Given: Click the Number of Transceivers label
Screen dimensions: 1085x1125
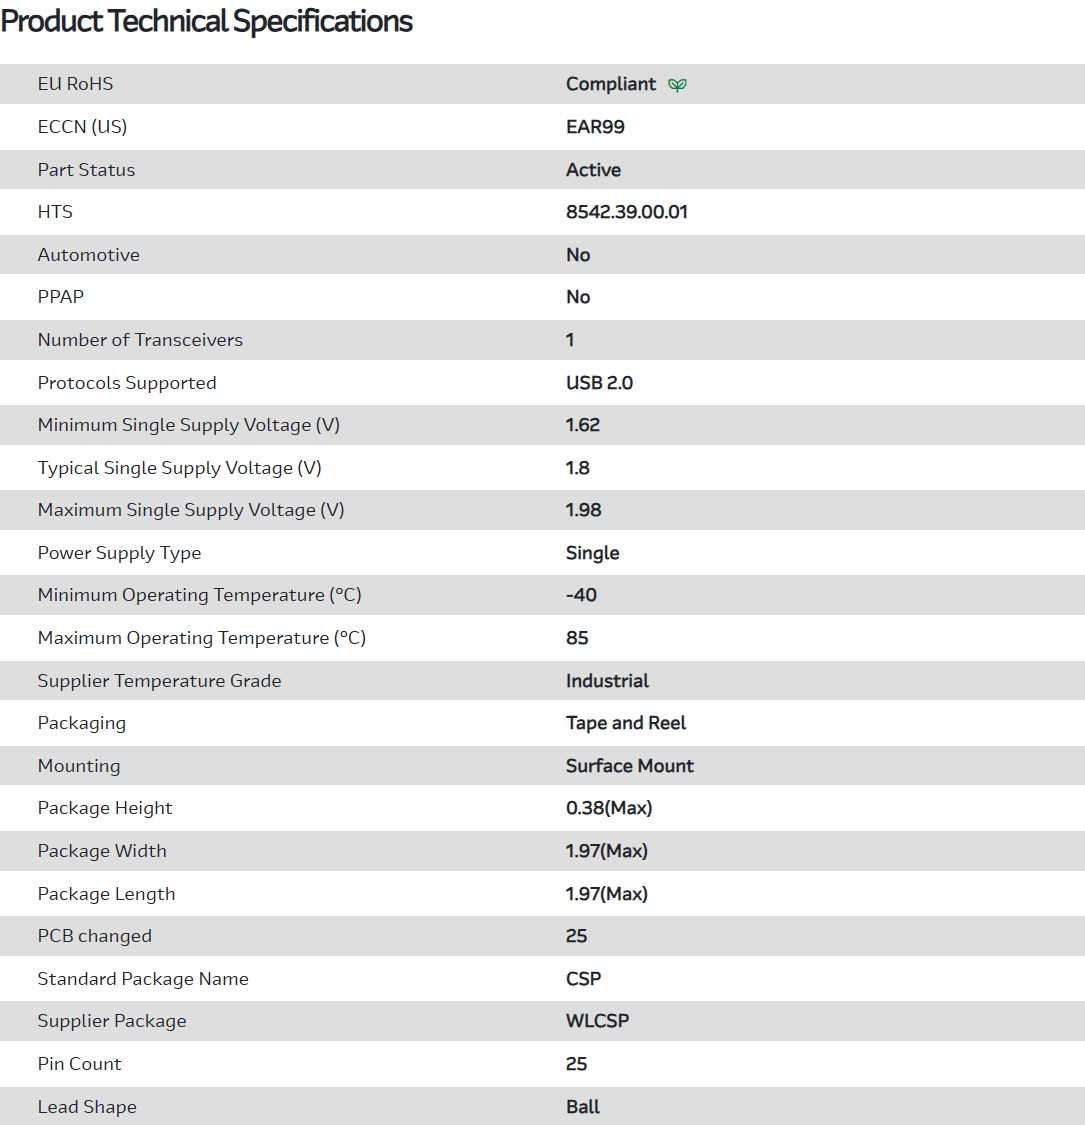Looking at the screenshot, I should pos(140,340).
